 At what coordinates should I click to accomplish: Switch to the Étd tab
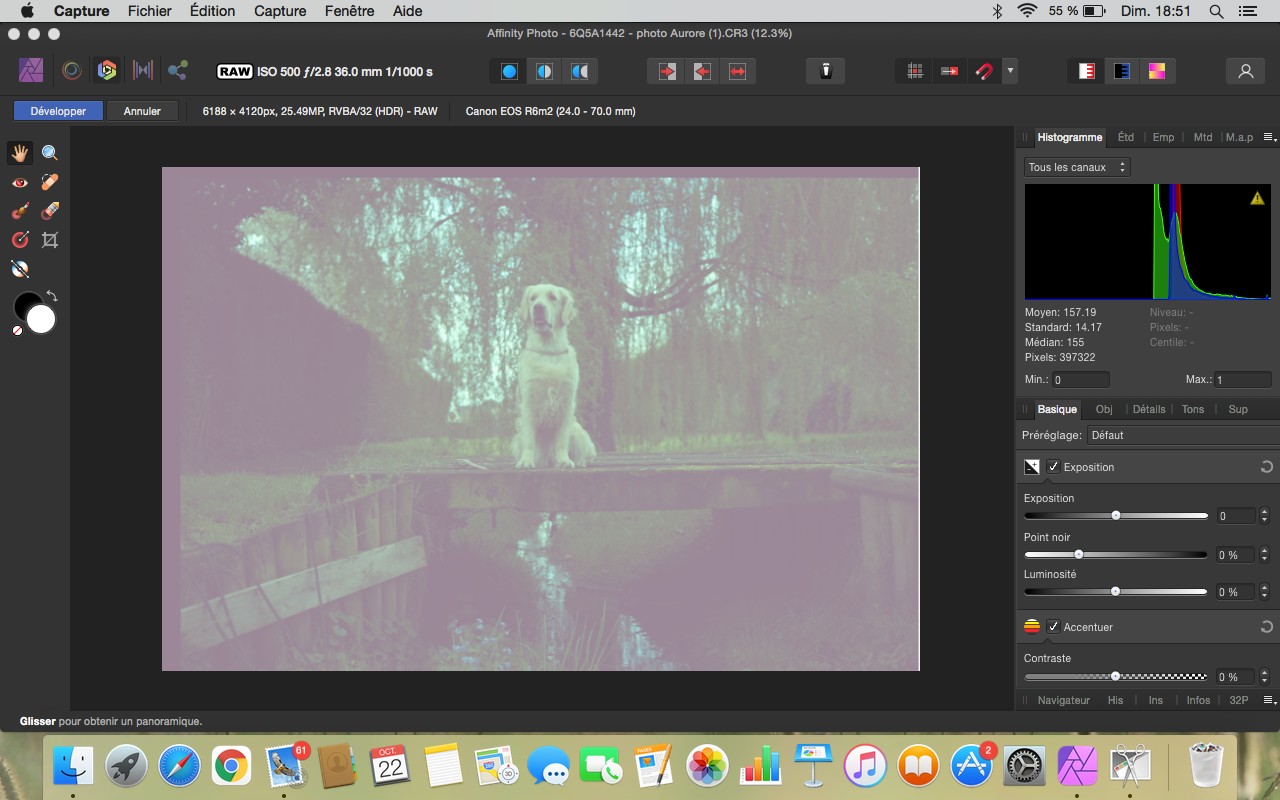1126,137
